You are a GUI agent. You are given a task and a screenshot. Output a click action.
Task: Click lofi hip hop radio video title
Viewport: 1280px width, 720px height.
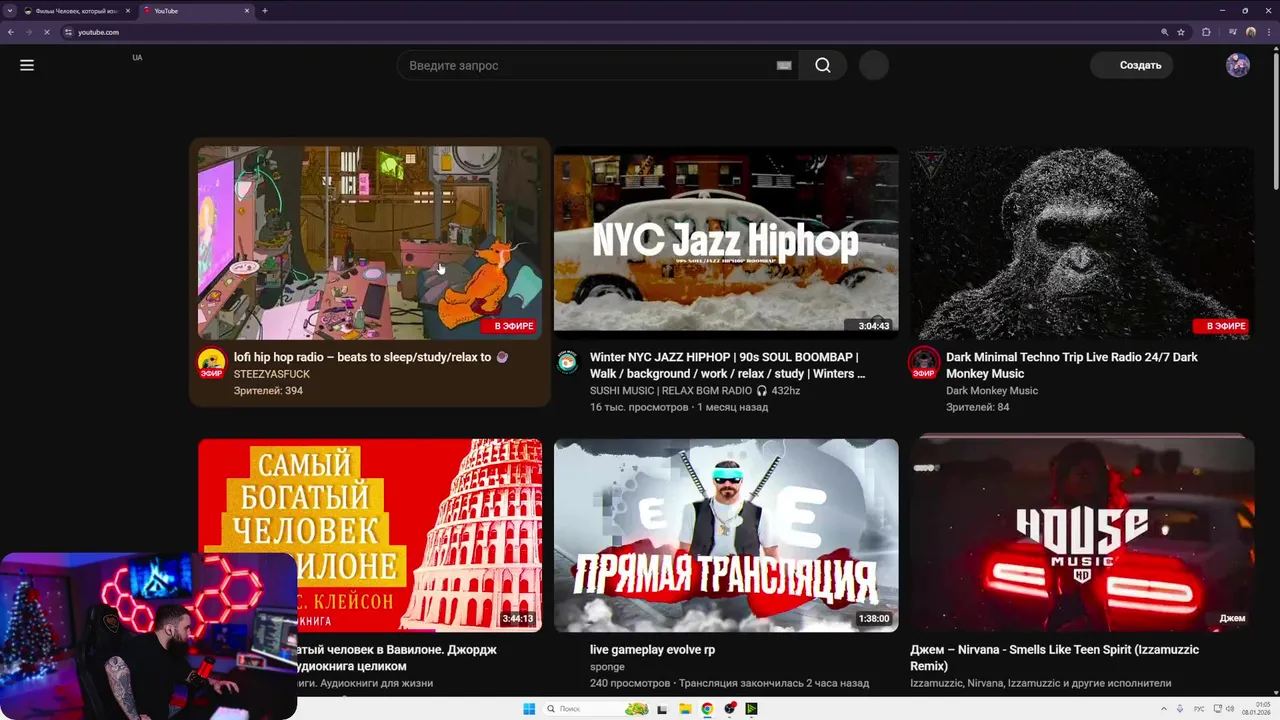coord(371,357)
